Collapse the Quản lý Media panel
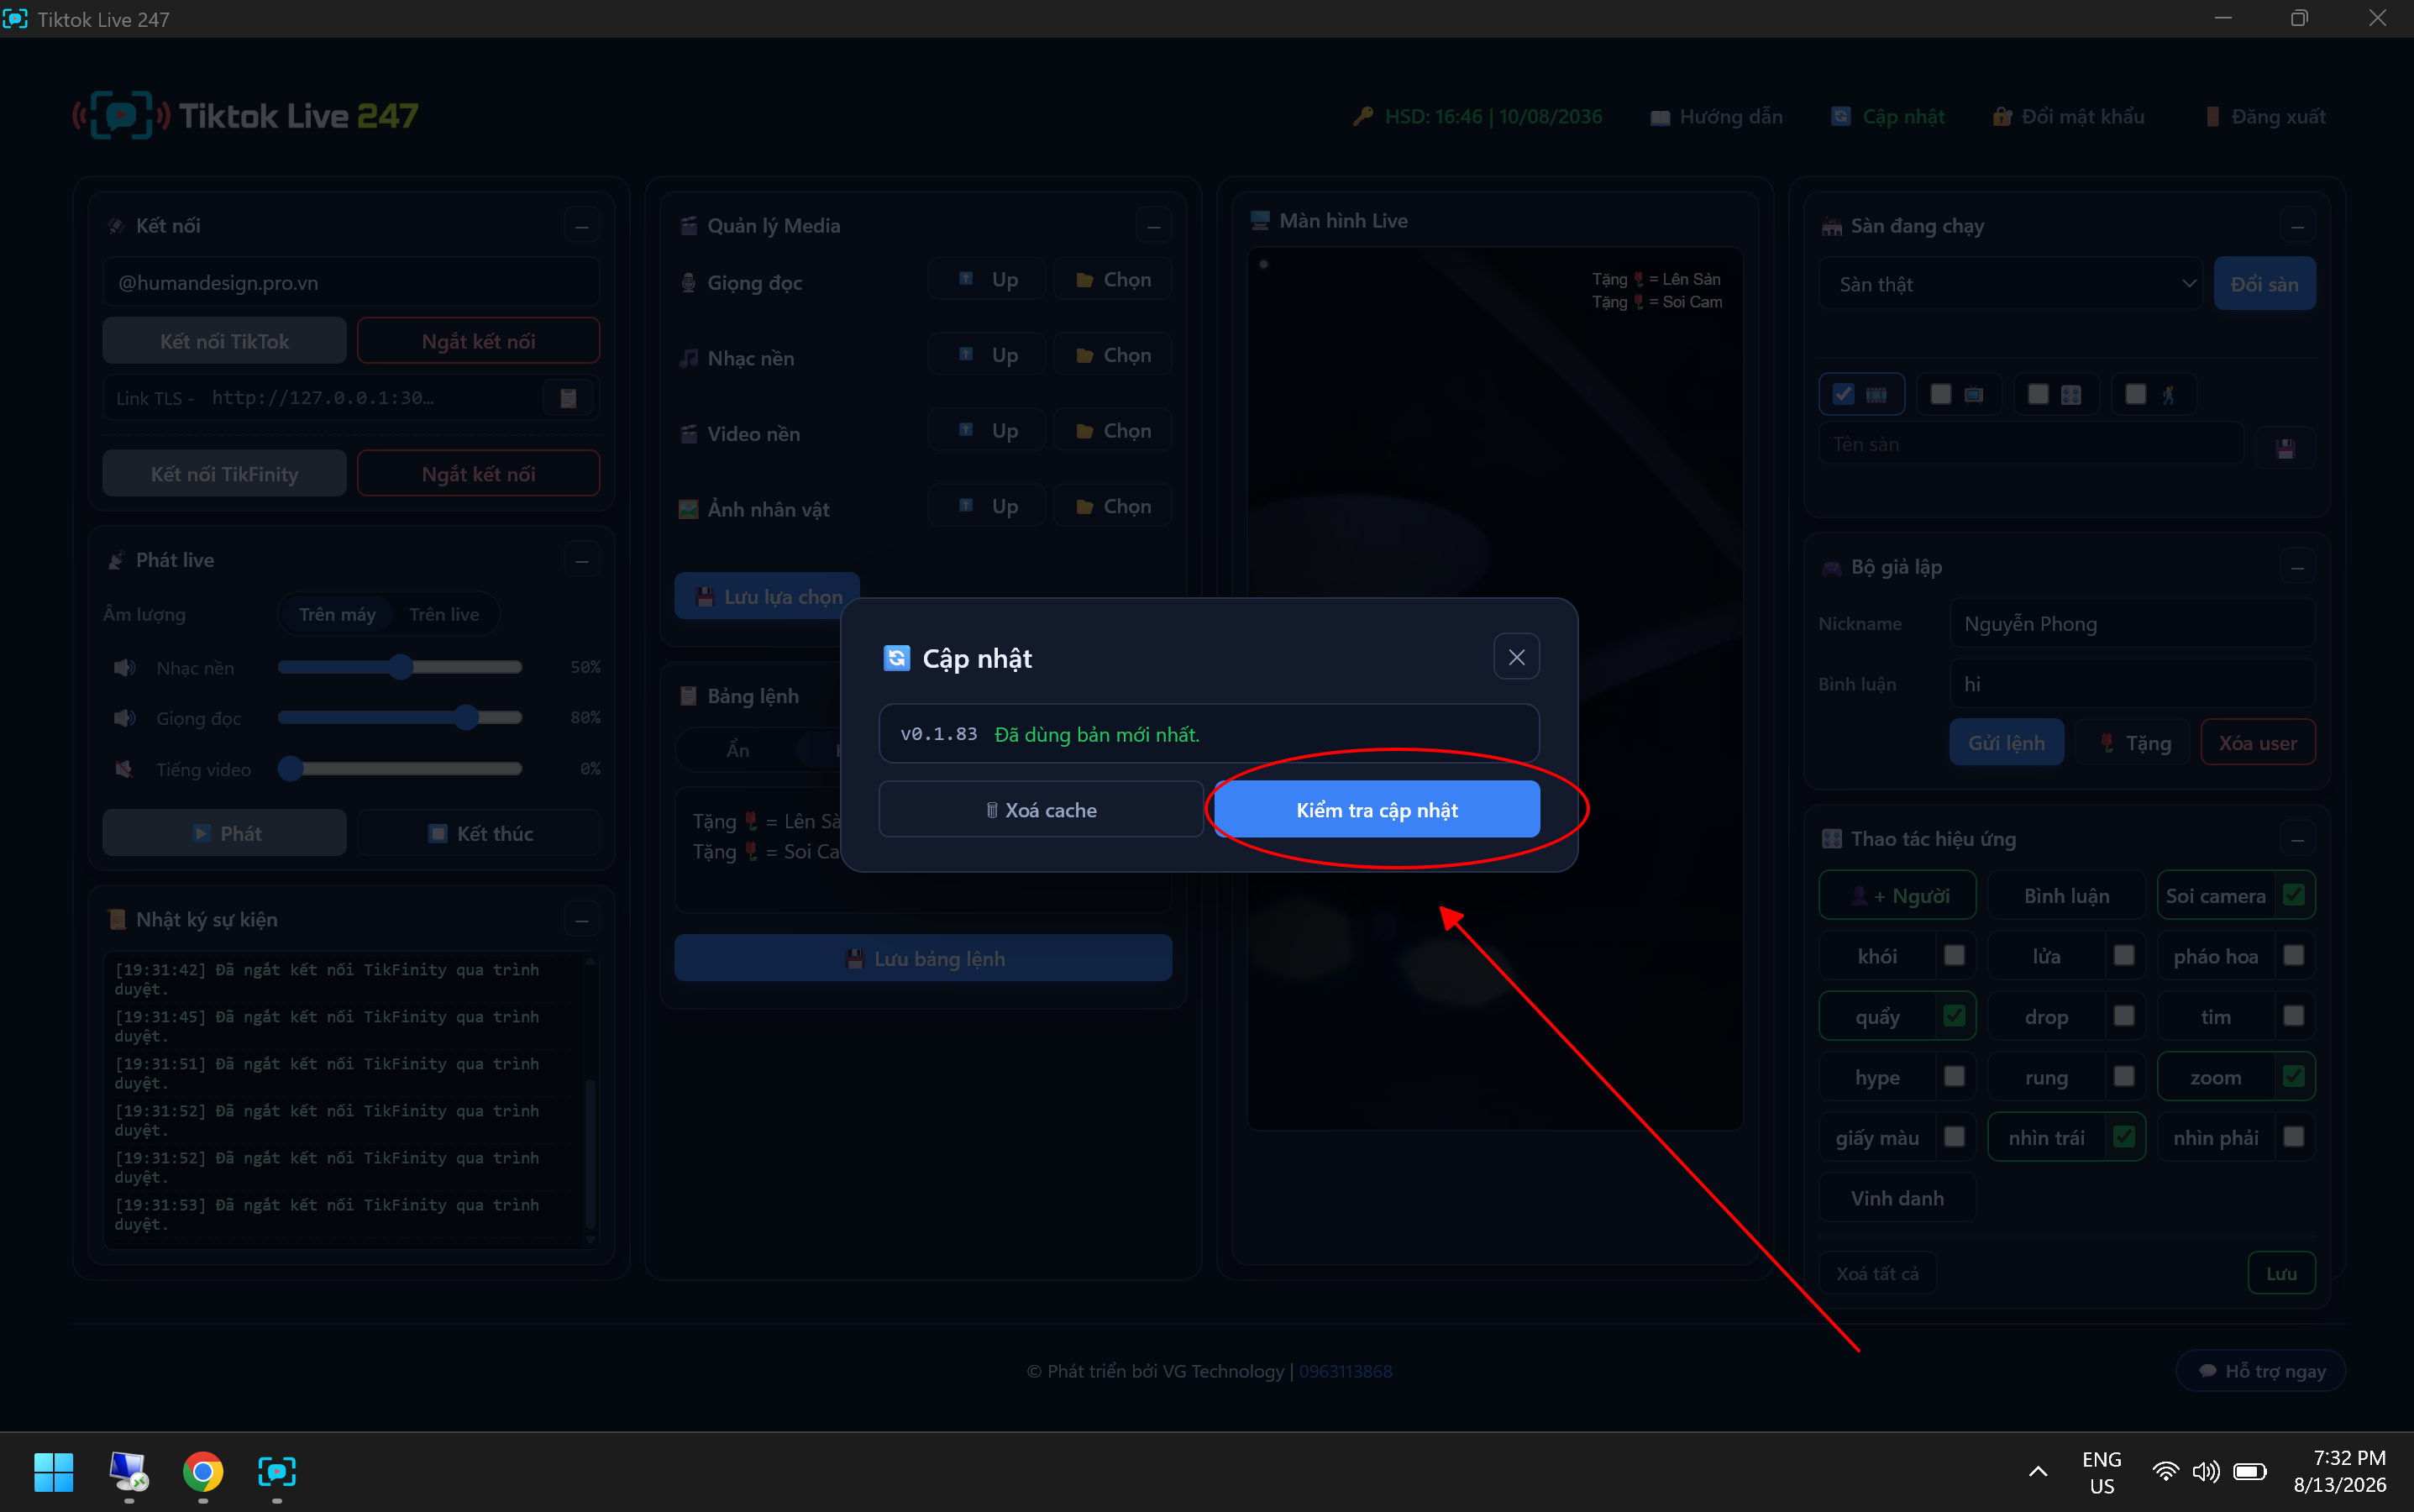This screenshot has height=1512, width=2414. point(1153,226)
